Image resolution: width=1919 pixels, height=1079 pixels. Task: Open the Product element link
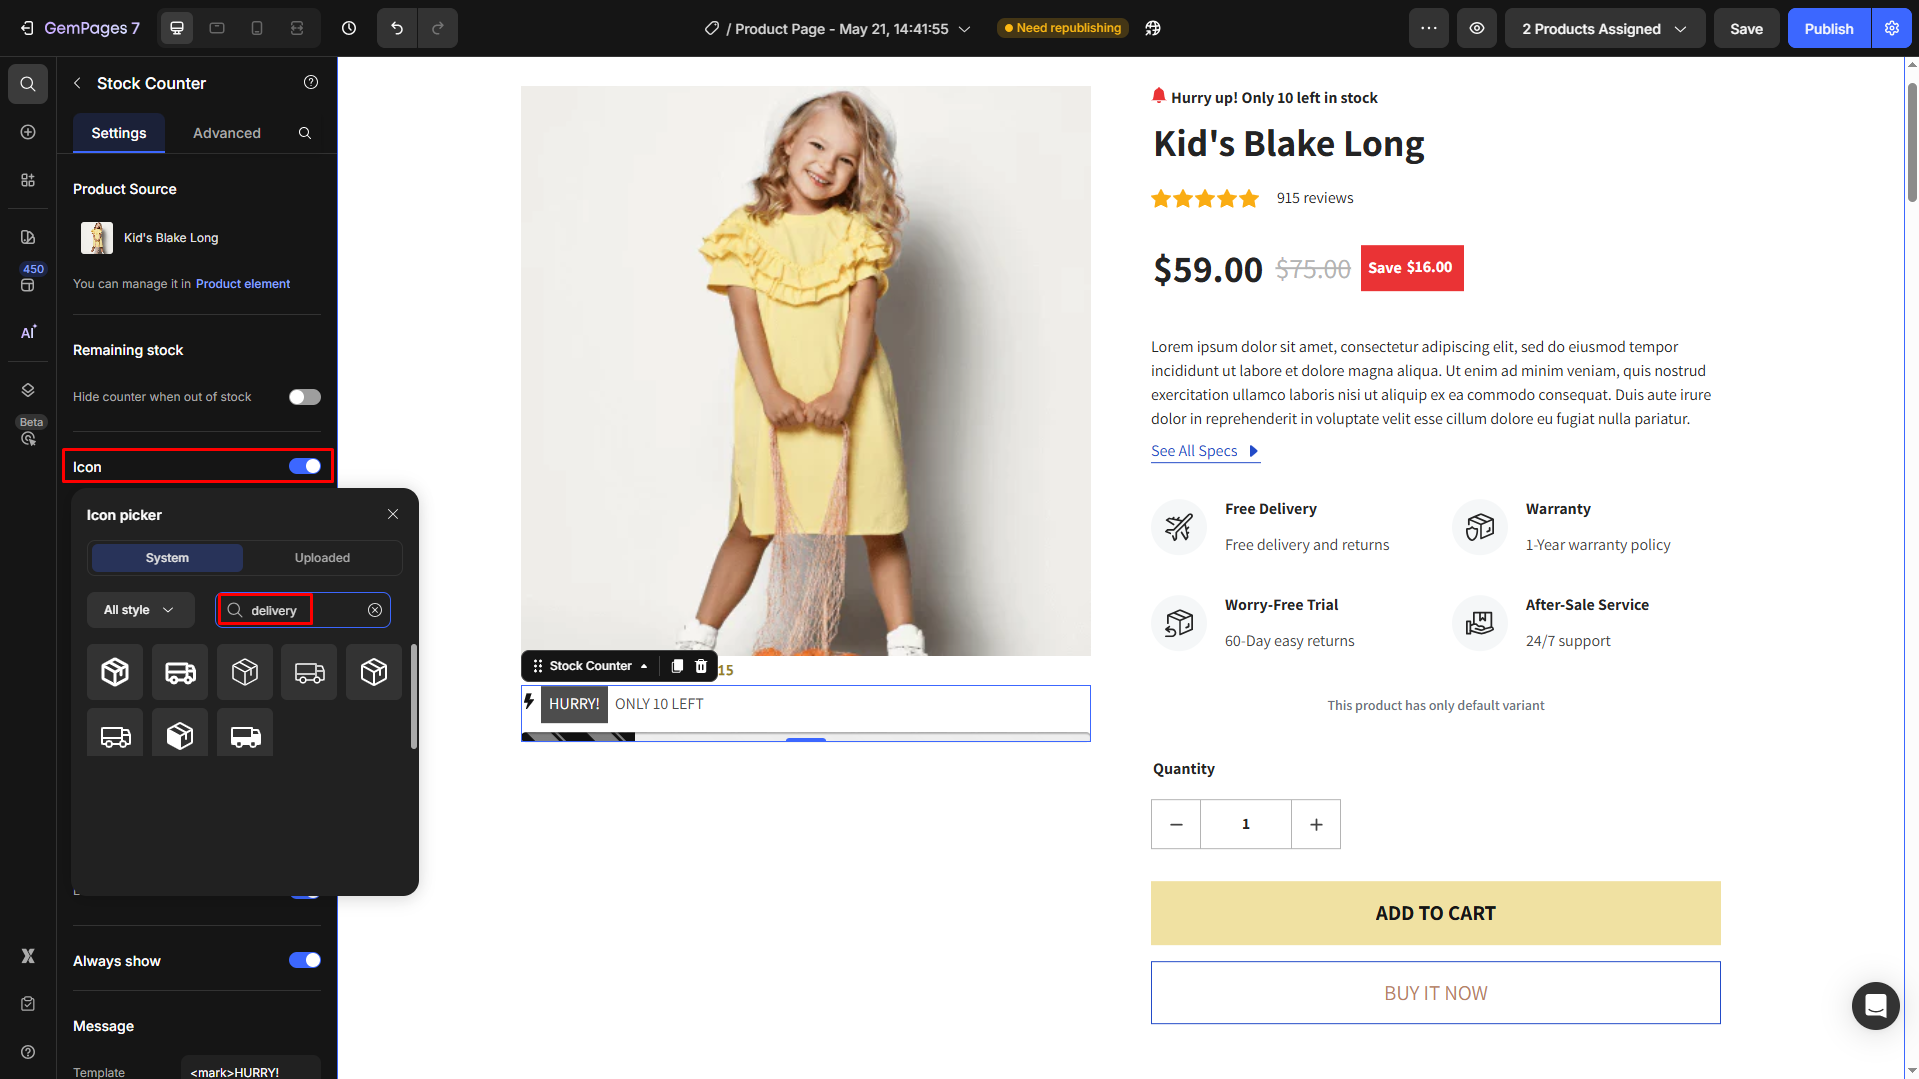coord(243,284)
